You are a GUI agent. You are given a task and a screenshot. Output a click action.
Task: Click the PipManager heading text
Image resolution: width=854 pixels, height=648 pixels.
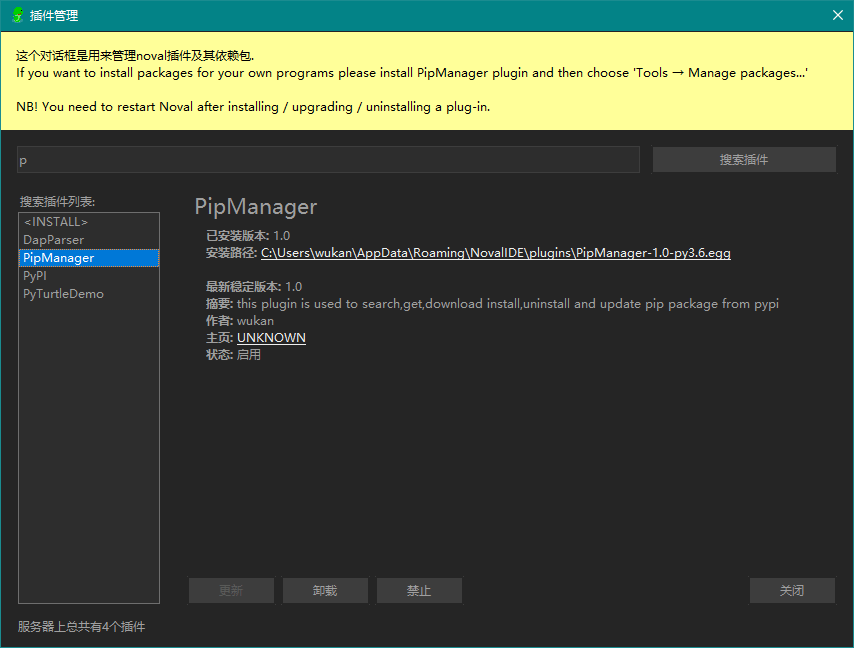pyautogui.click(x=256, y=206)
